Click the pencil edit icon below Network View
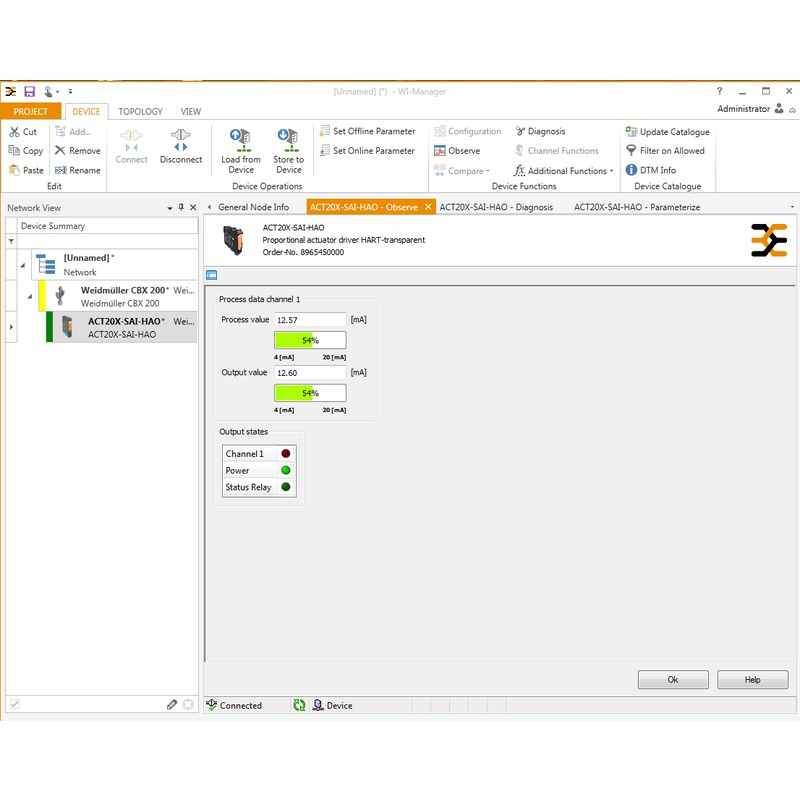The image size is (800, 800). point(172,705)
